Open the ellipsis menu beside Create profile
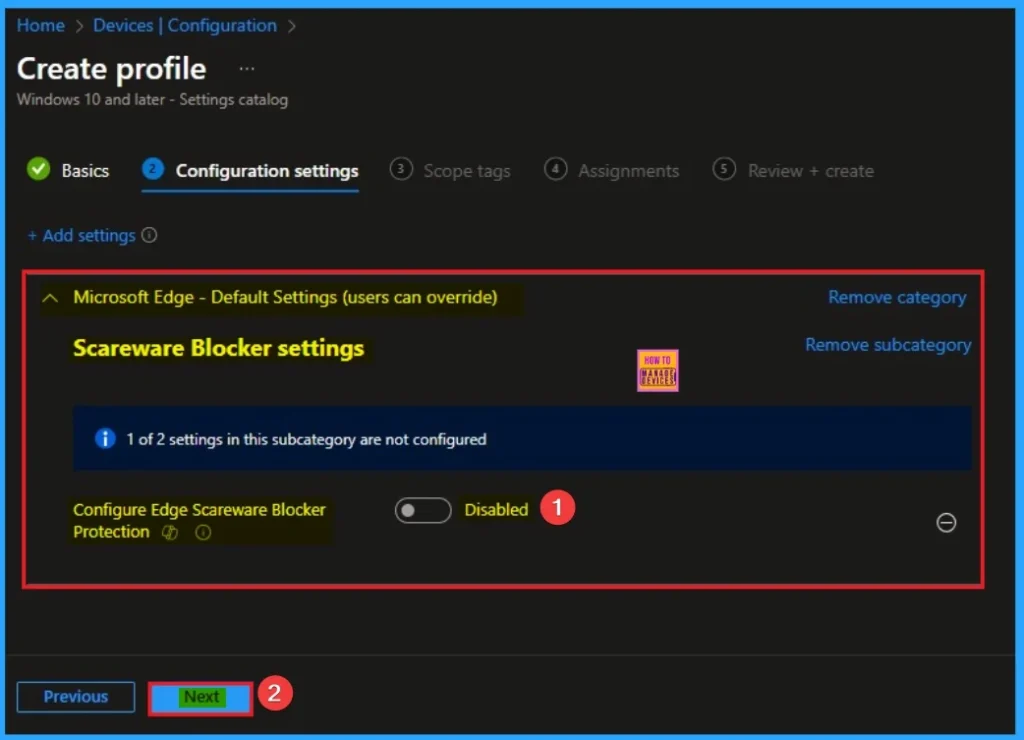The image size is (1024, 740). click(246, 69)
